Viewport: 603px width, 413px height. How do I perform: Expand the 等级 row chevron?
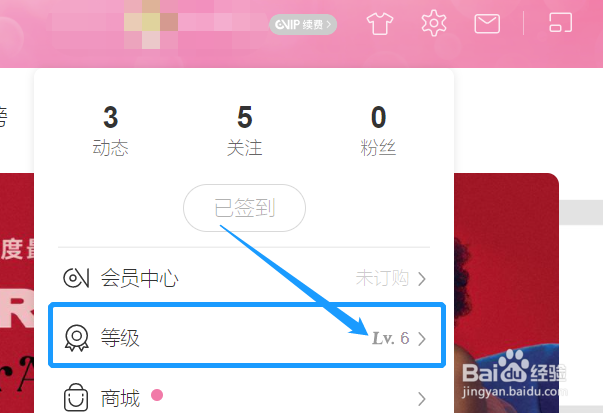tap(422, 339)
